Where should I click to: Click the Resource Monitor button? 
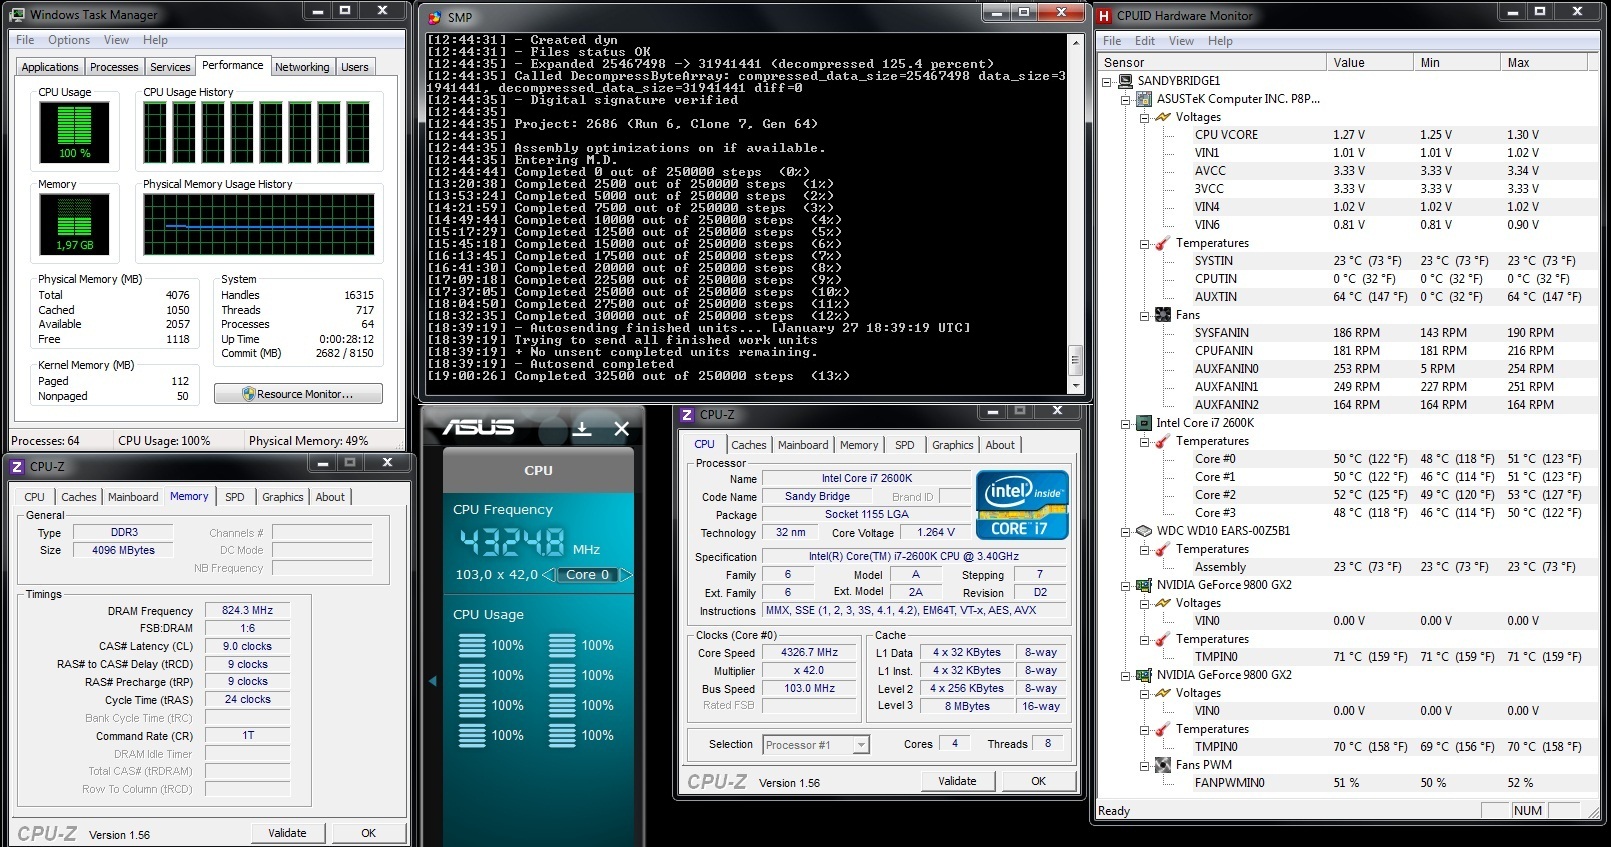[298, 394]
